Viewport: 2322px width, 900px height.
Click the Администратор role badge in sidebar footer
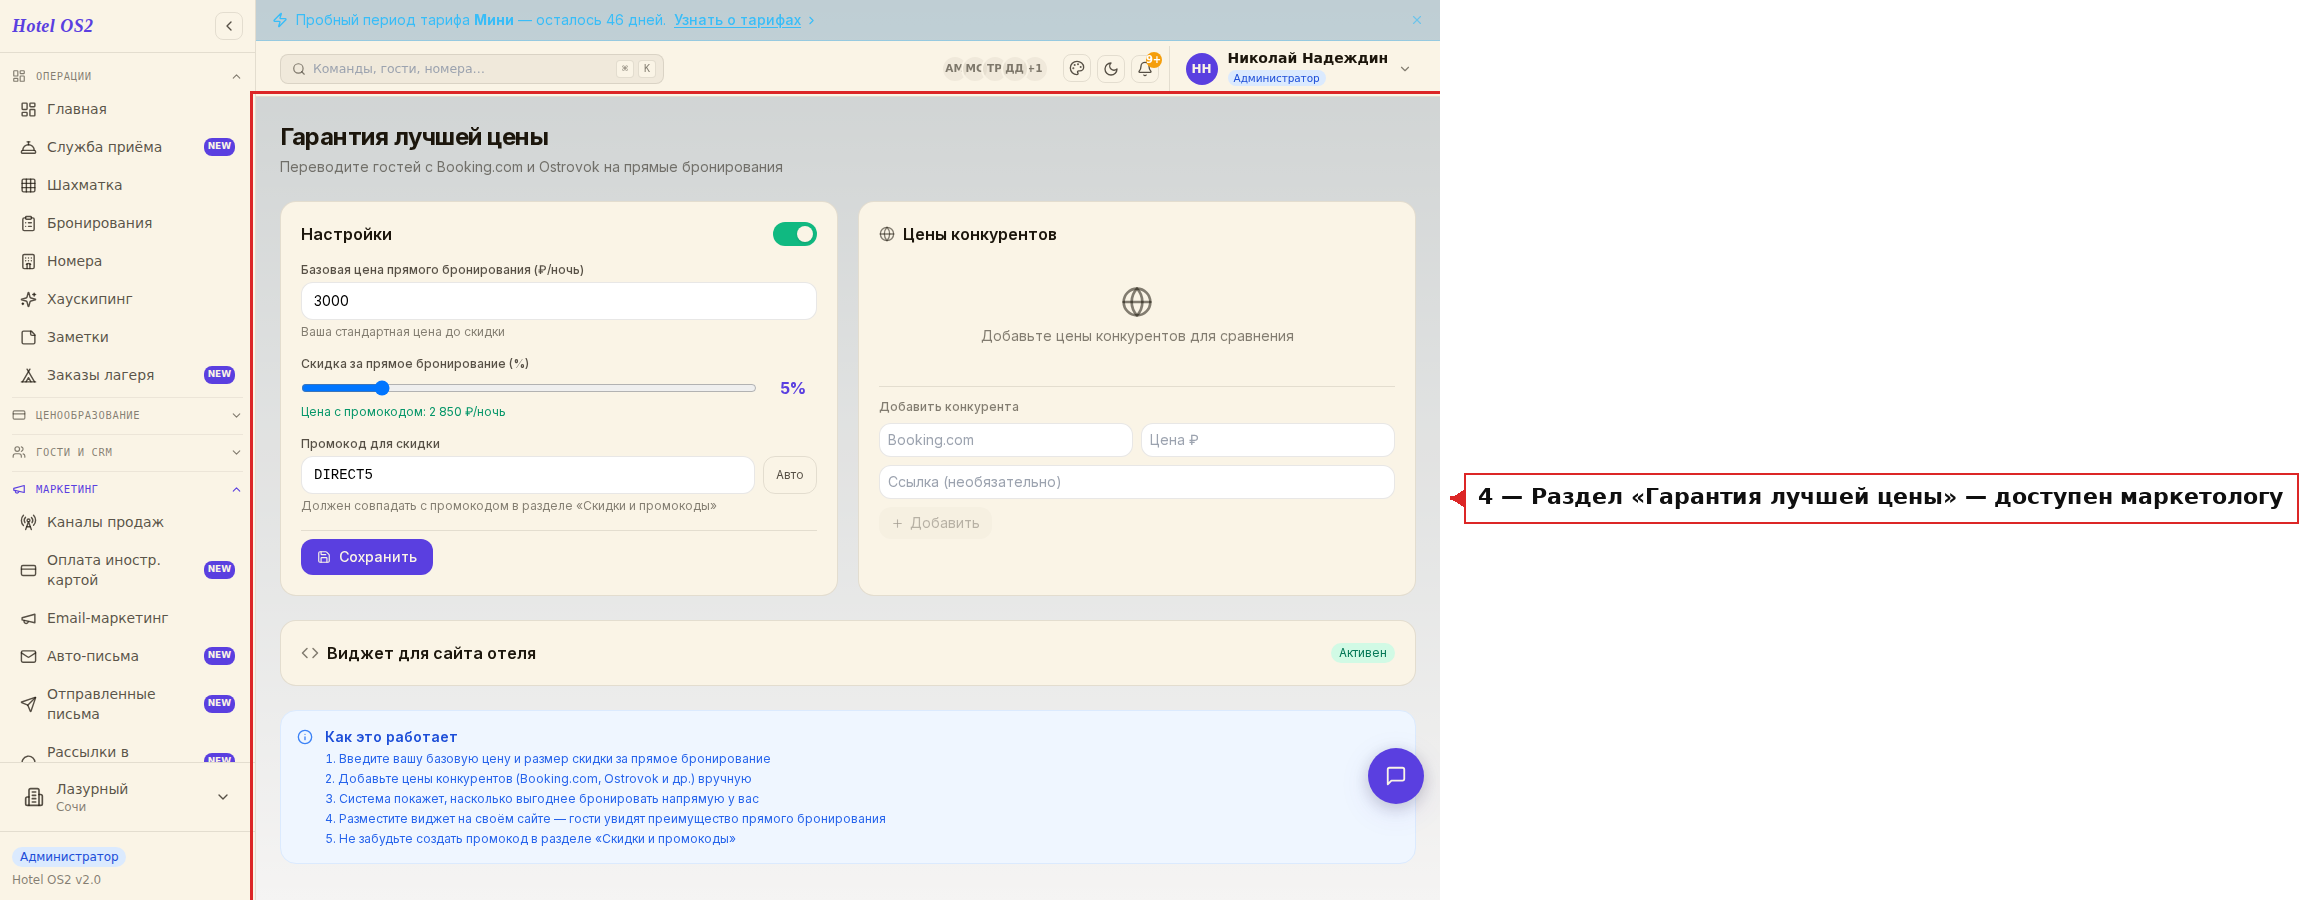point(69,857)
